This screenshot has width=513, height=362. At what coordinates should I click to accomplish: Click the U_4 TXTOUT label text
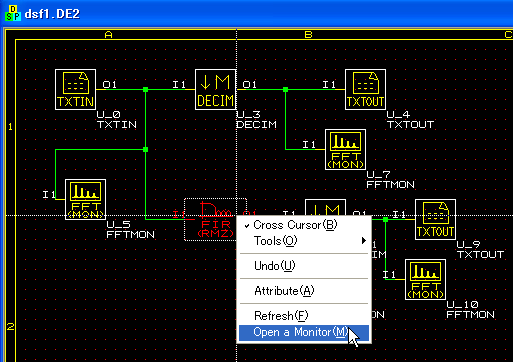pyautogui.click(x=410, y=120)
